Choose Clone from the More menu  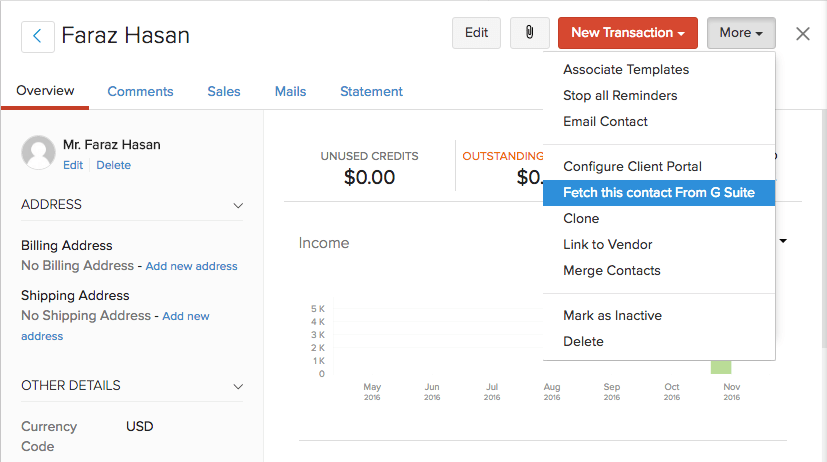(x=581, y=219)
